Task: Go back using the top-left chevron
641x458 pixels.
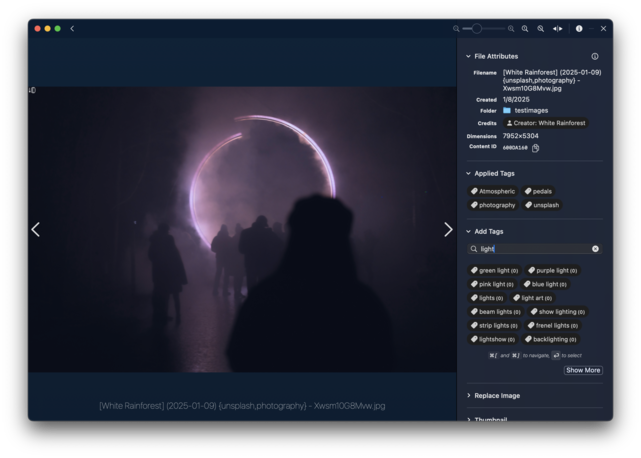Action: [x=72, y=29]
